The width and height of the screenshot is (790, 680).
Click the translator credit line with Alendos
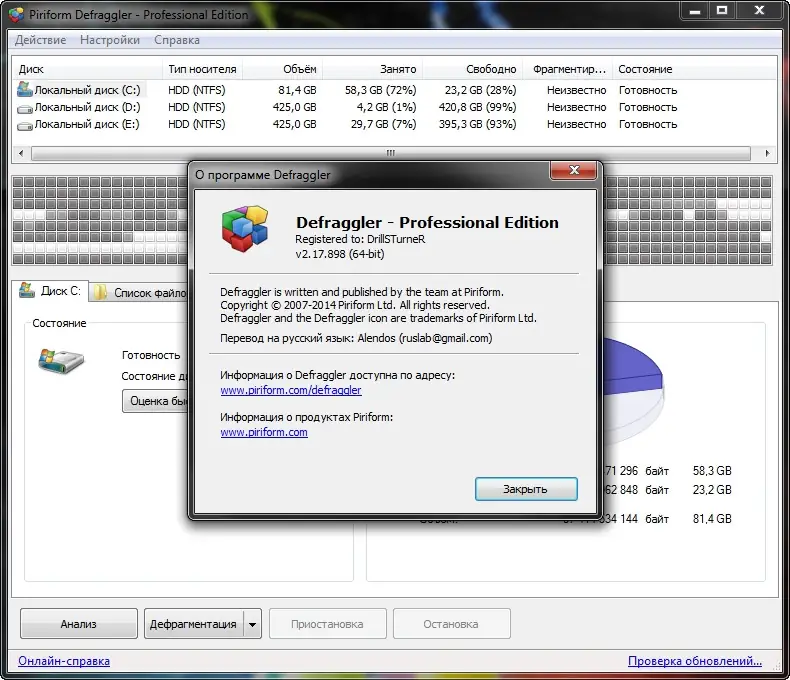[356, 338]
